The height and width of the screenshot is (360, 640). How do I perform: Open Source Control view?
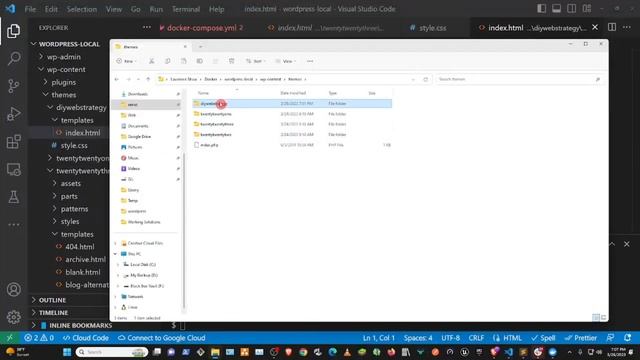(x=13, y=86)
